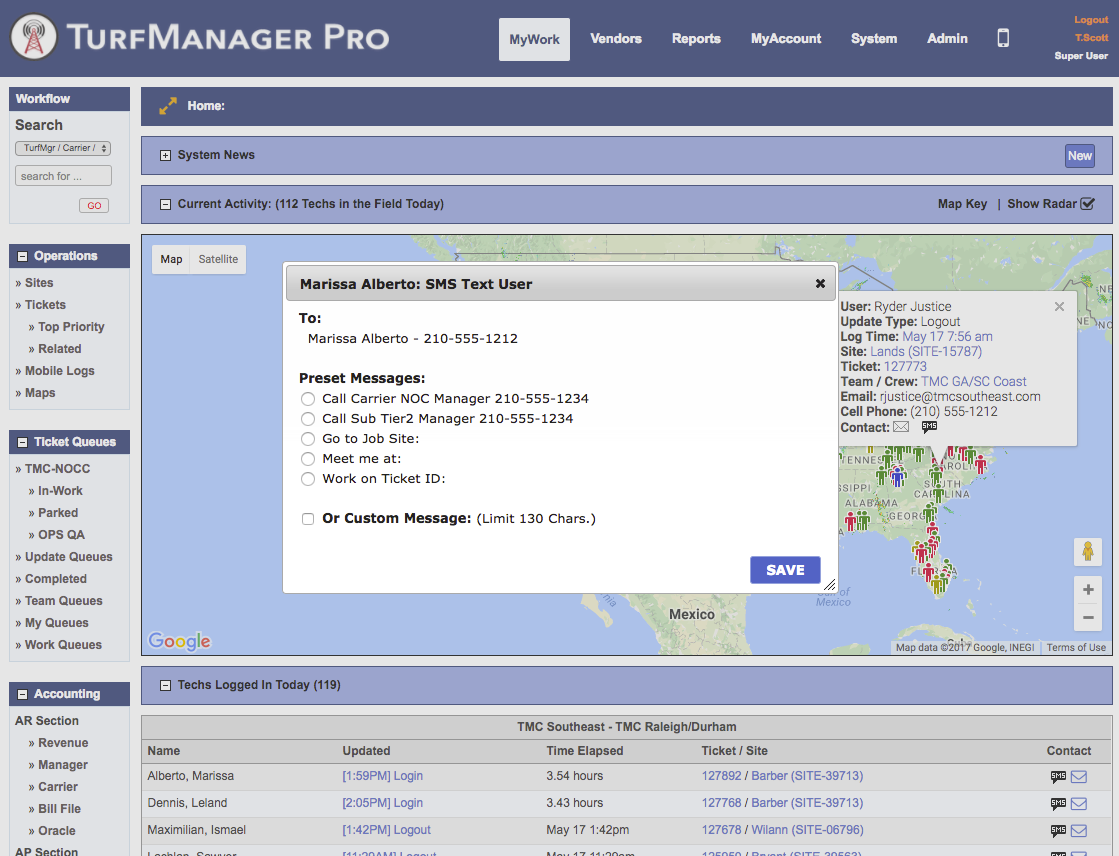Close the SMS Text User dialog
The image size is (1119, 856).
coord(820,283)
